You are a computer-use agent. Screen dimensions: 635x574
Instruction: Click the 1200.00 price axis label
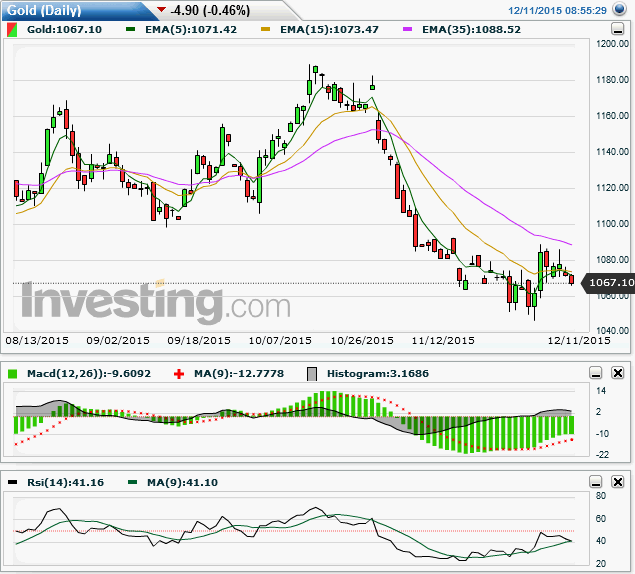(x=612, y=44)
